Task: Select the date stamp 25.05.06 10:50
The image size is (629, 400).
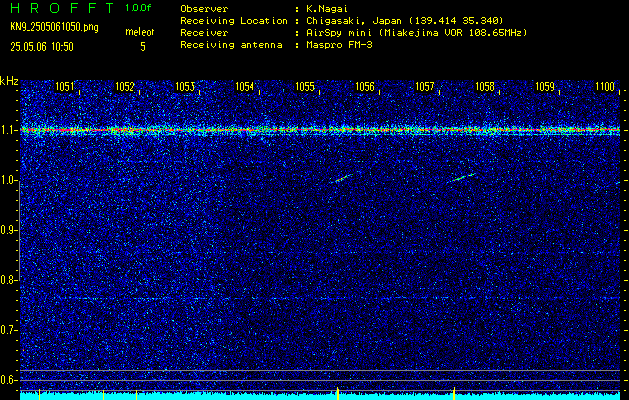Action: tap(42, 47)
